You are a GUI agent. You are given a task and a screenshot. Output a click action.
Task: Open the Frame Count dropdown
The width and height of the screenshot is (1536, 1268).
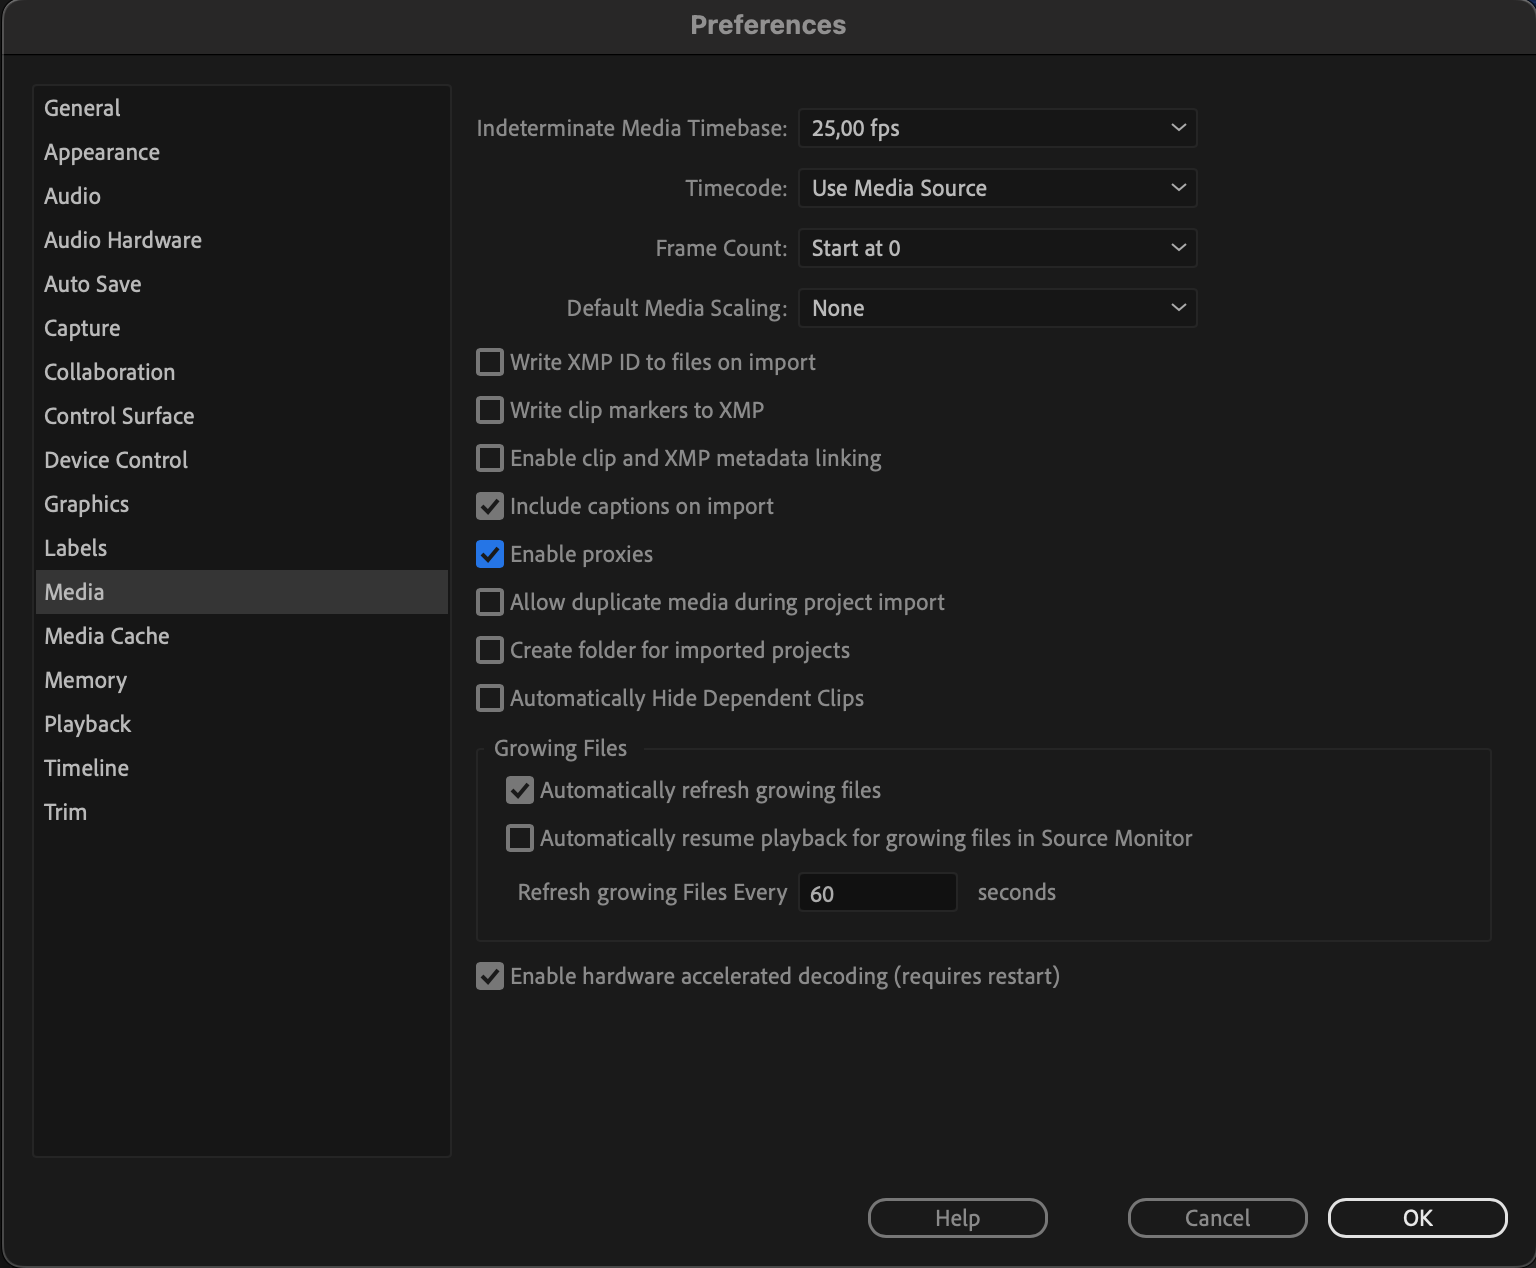997,248
